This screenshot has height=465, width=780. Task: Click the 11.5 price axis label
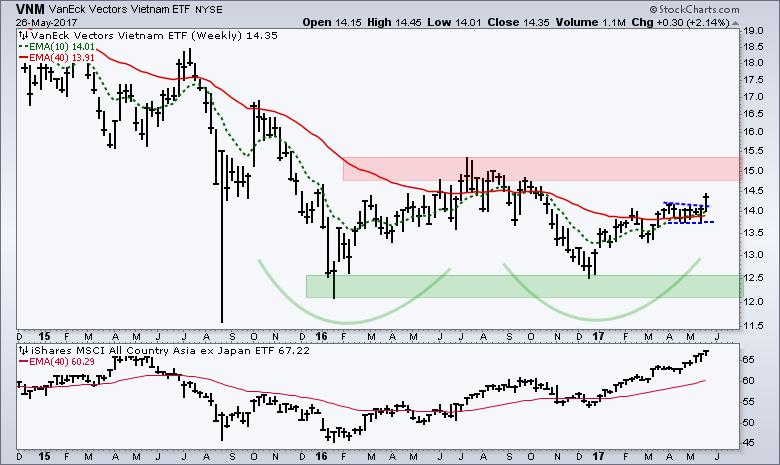(753, 326)
